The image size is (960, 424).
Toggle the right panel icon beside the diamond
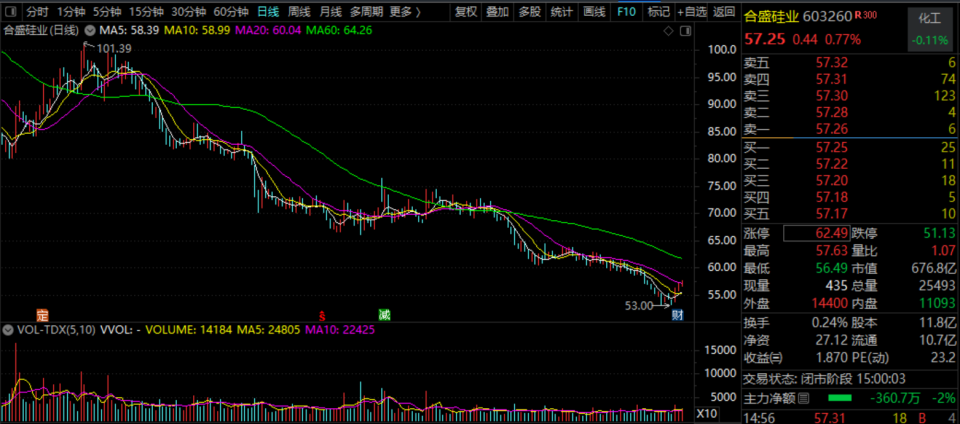tap(685, 30)
